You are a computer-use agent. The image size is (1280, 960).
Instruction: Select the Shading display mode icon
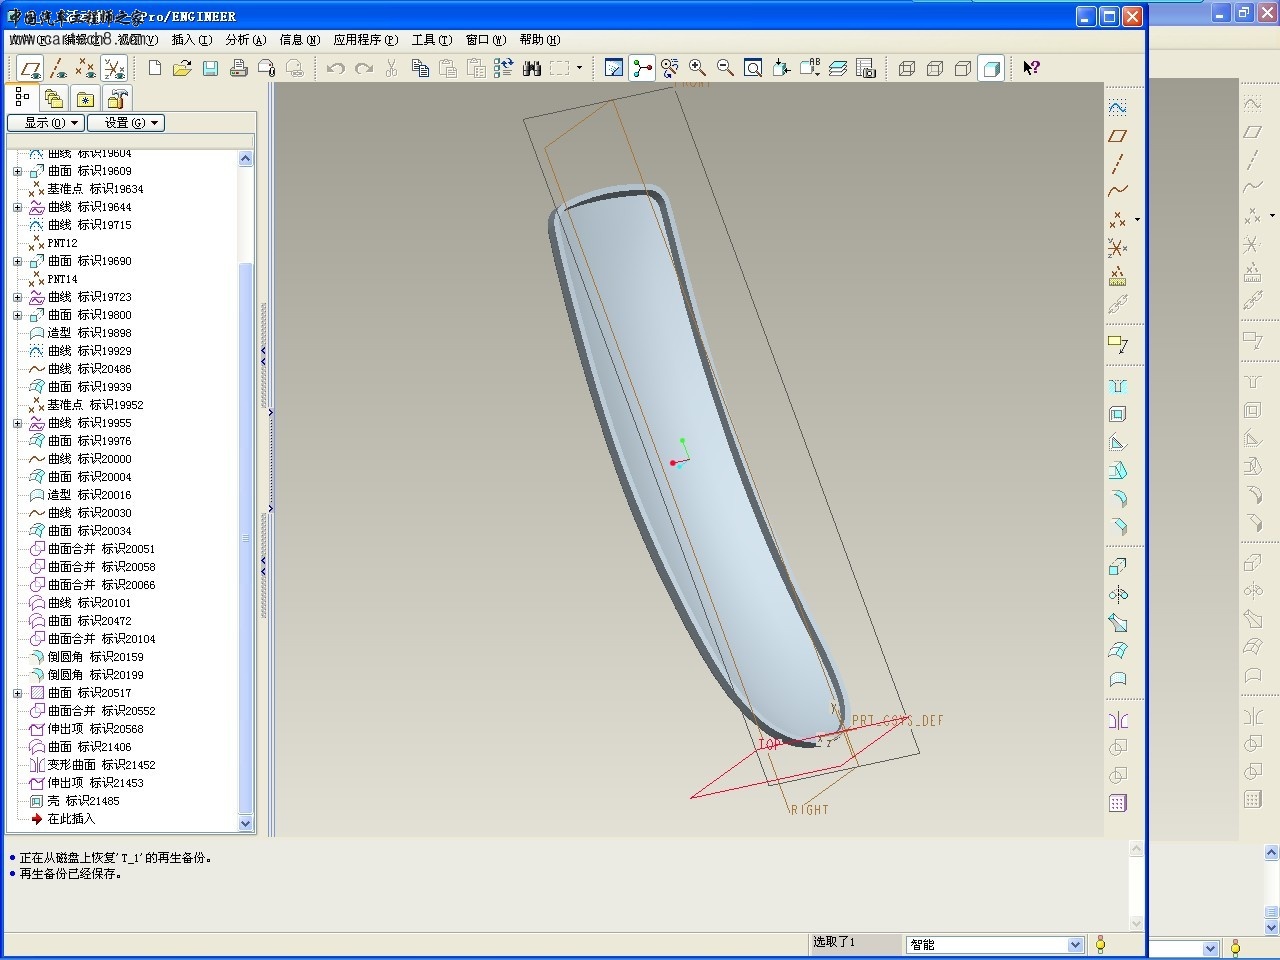coord(991,68)
